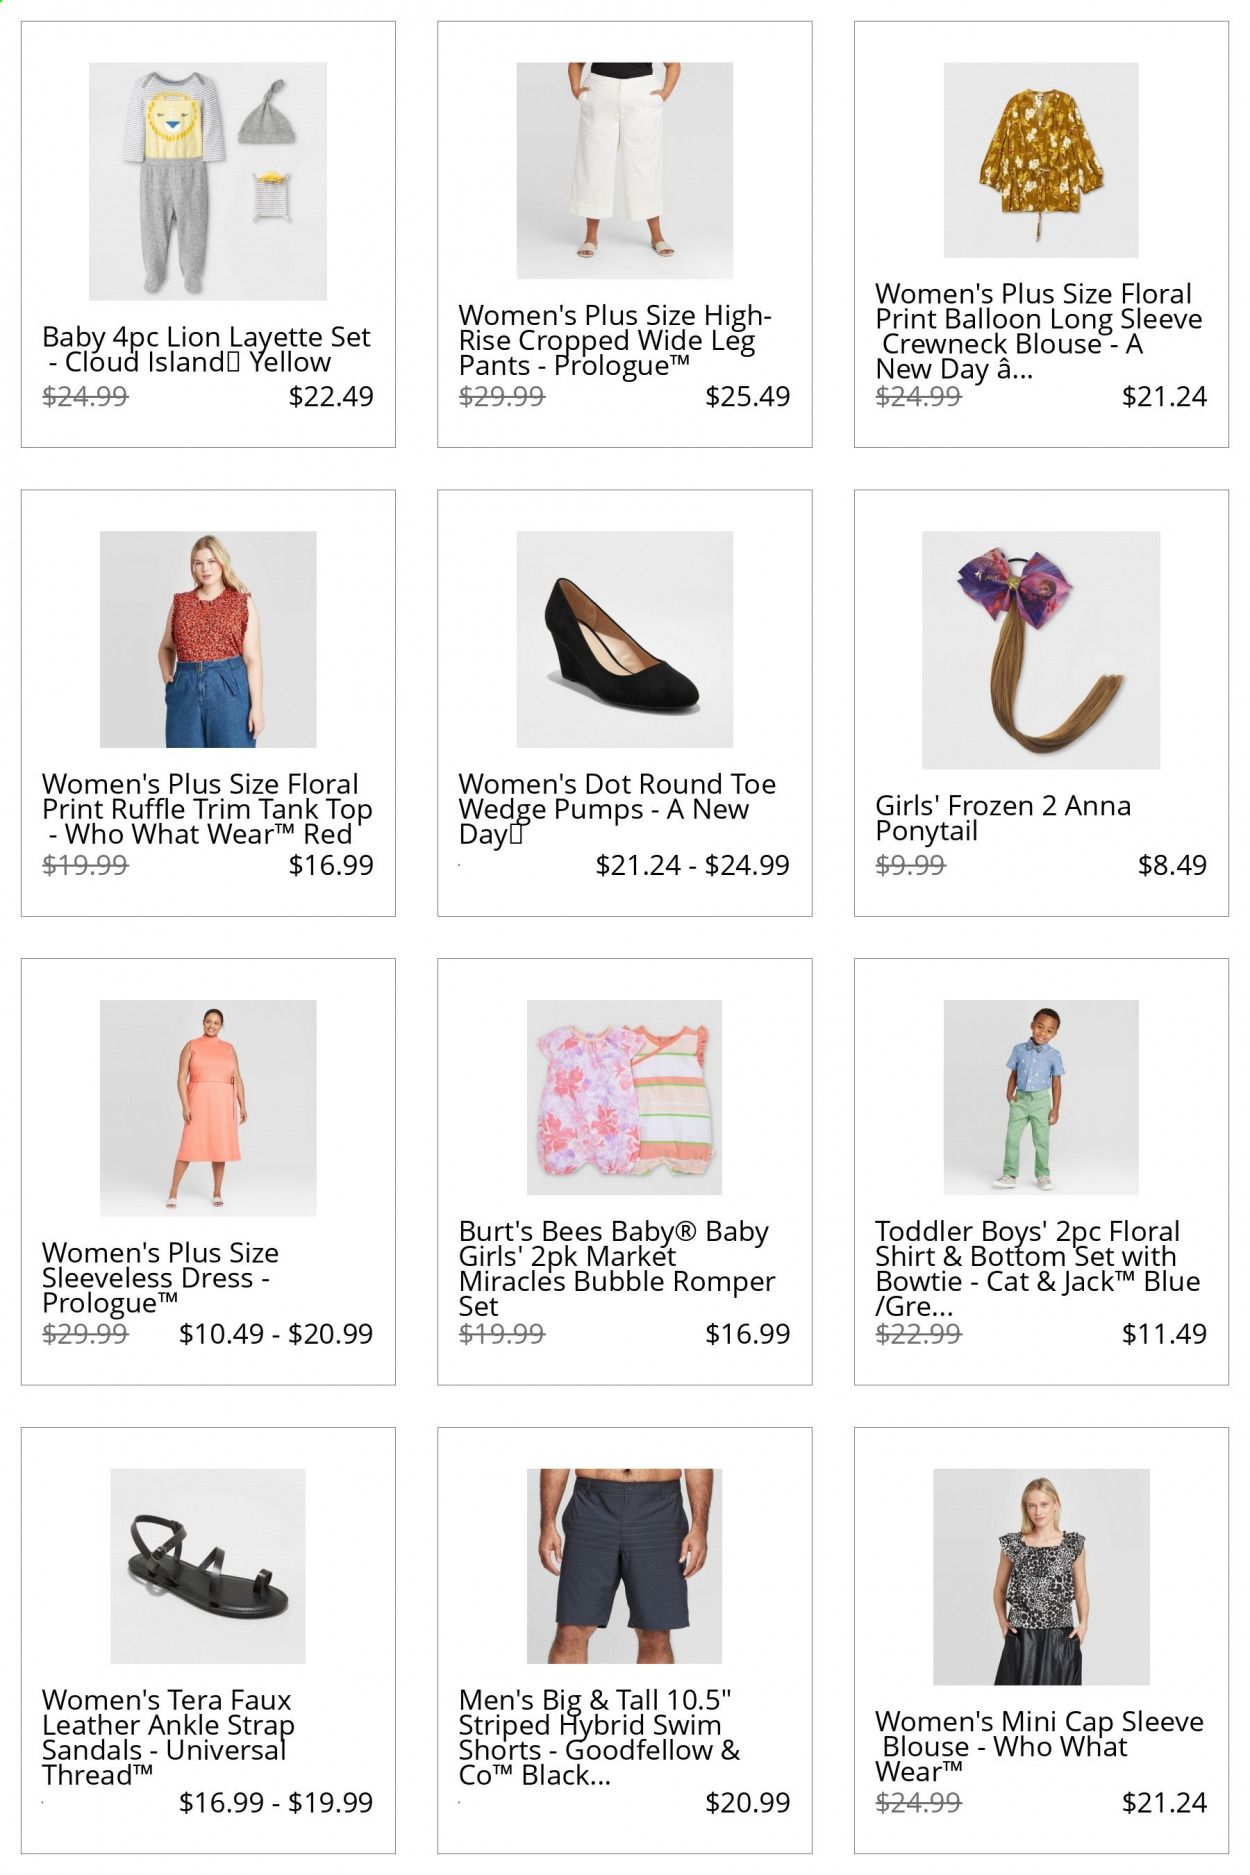Click the Frozen 2 Anna Ponytail picture

click(1041, 650)
